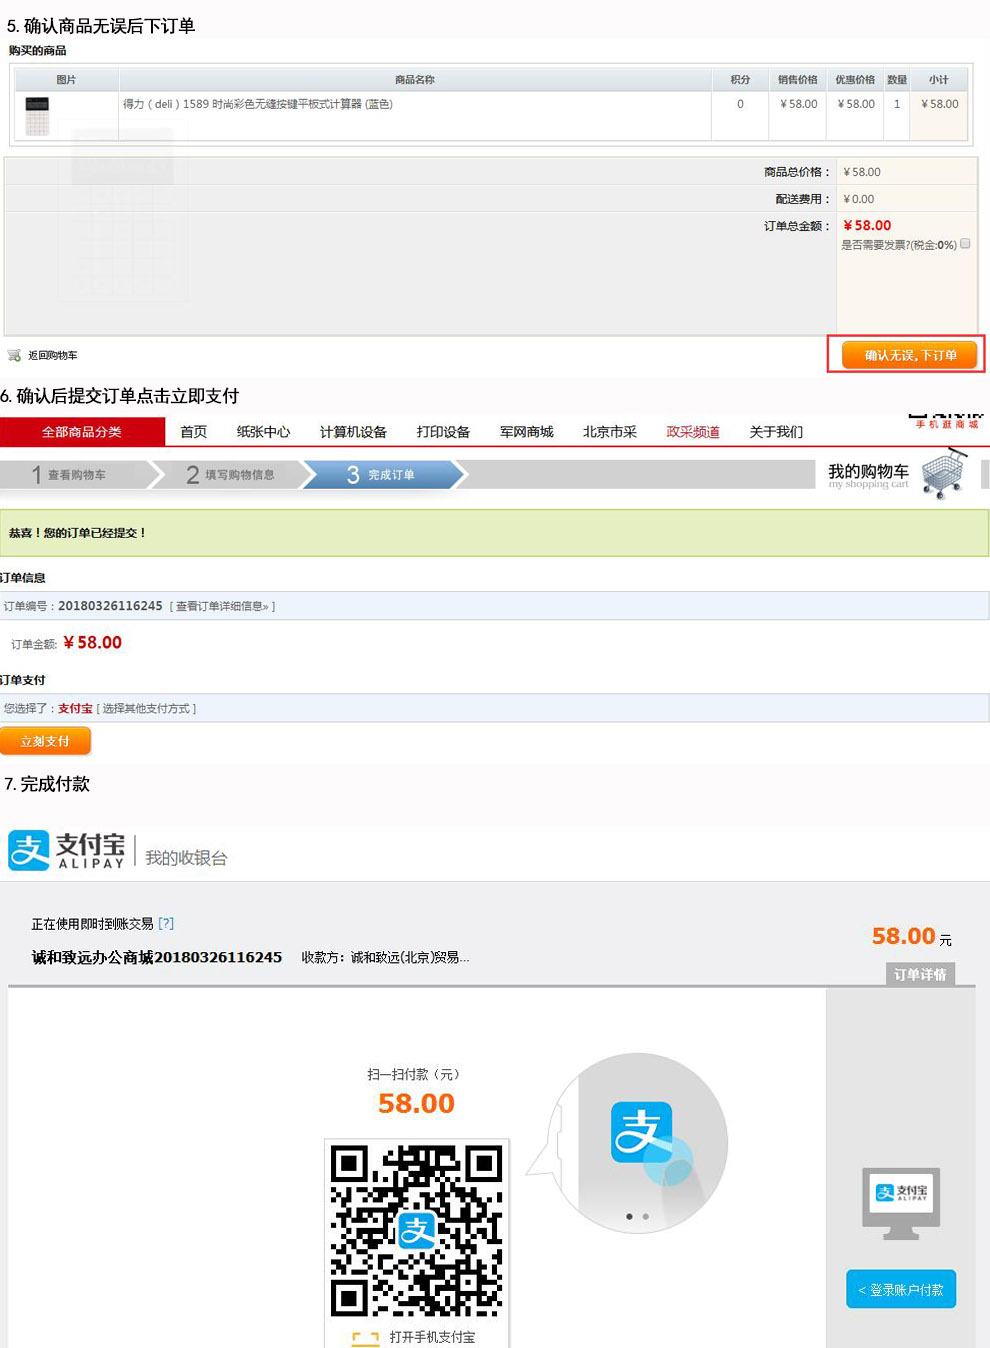Click the Alipay QR code image
The width and height of the screenshot is (990, 1348).
(417, 1231)
